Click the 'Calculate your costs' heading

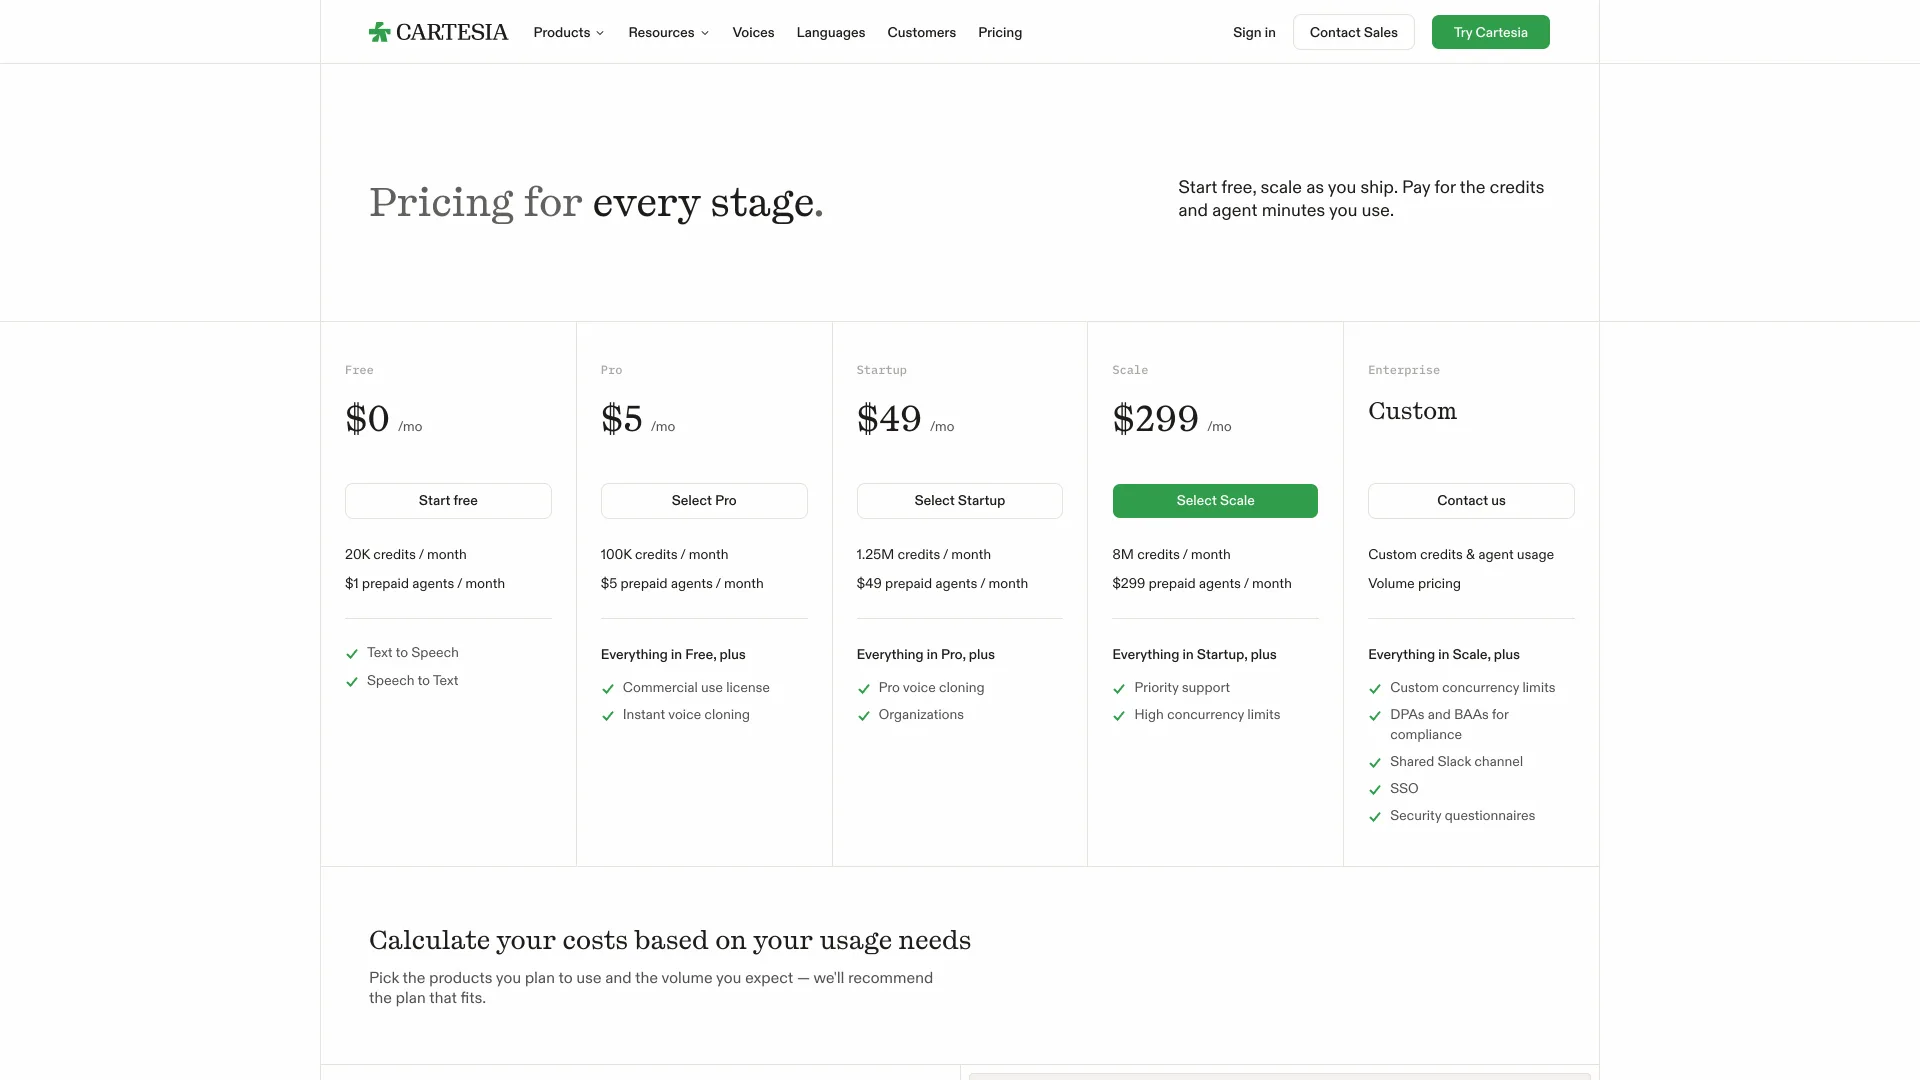click(x=670, y=940)
